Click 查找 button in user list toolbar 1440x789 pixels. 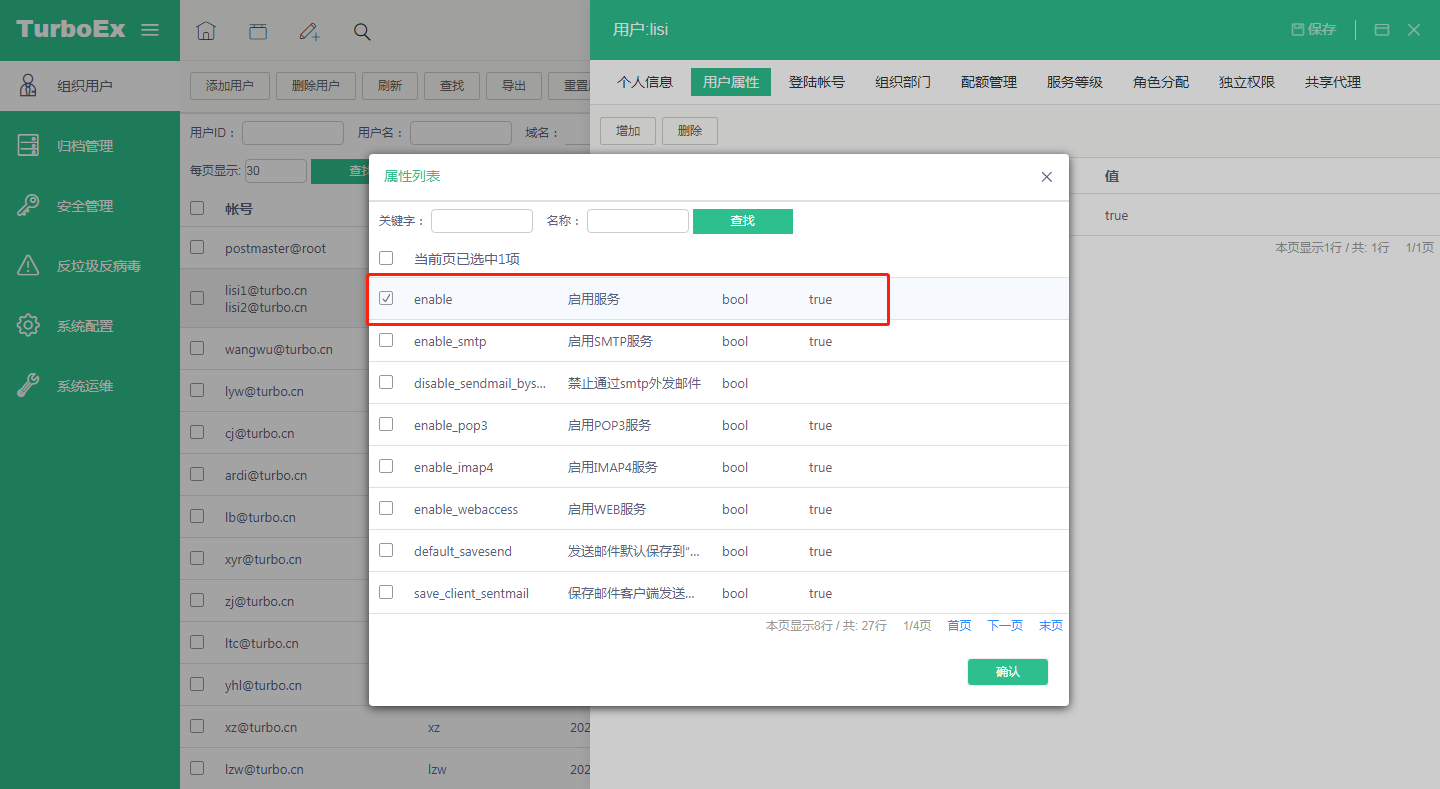[452, 86]
